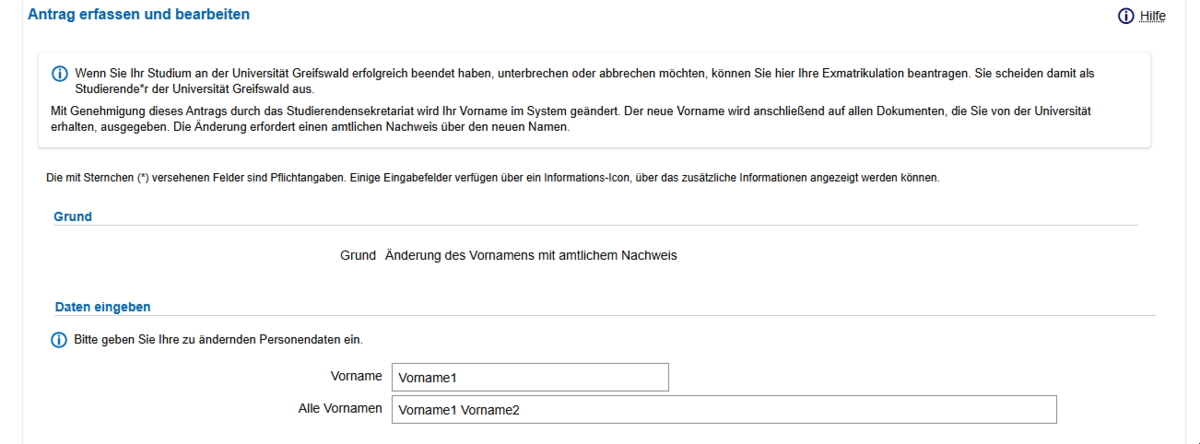
Task: Select the blue 'Grund' section heading
Action: coord(73,216)
